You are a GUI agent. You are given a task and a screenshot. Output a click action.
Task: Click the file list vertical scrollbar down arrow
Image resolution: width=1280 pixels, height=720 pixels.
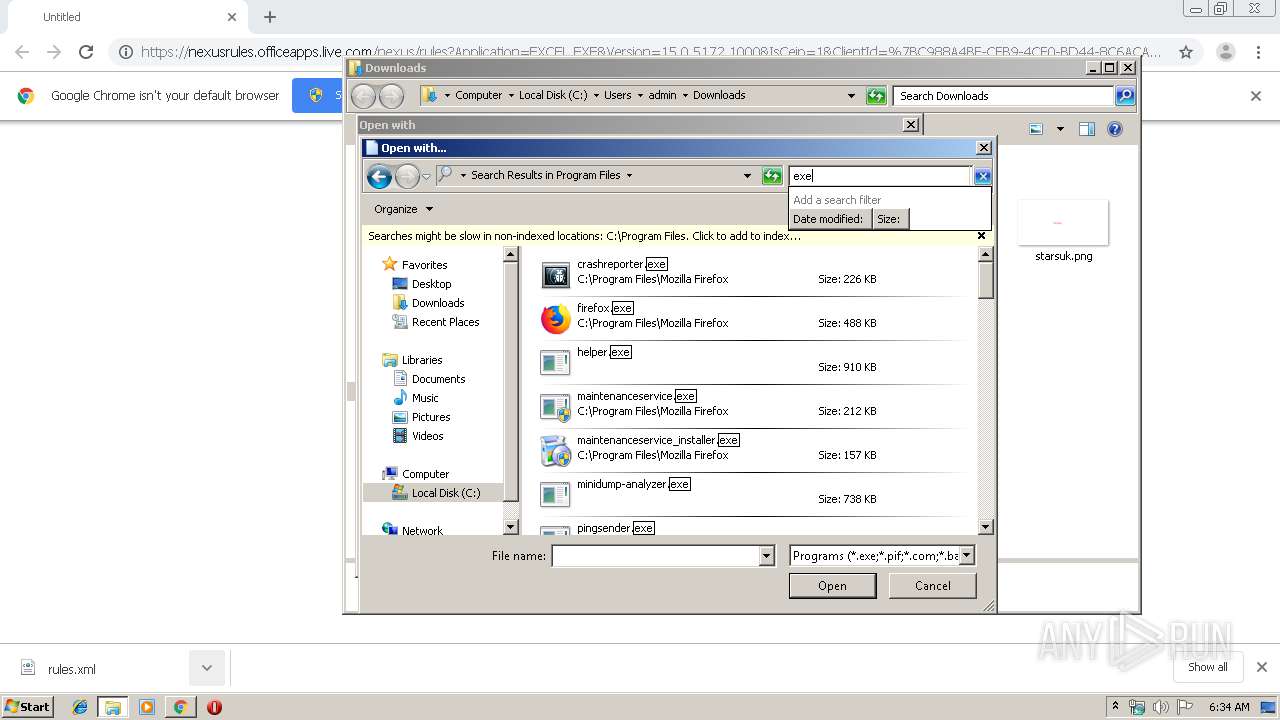pyautogui.click(x=985, y=527)
